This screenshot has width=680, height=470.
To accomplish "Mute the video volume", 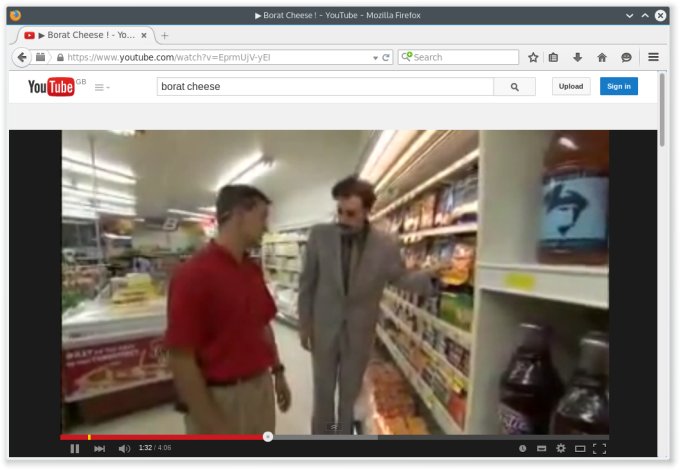I will tap(124, 448).
